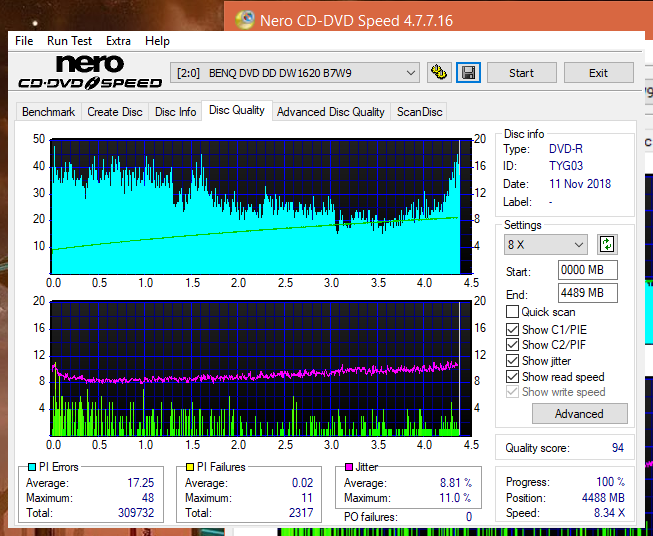Click the Speed value 8.34 X
The width and height of the screenshot is (653, 536).
[609, 513]
